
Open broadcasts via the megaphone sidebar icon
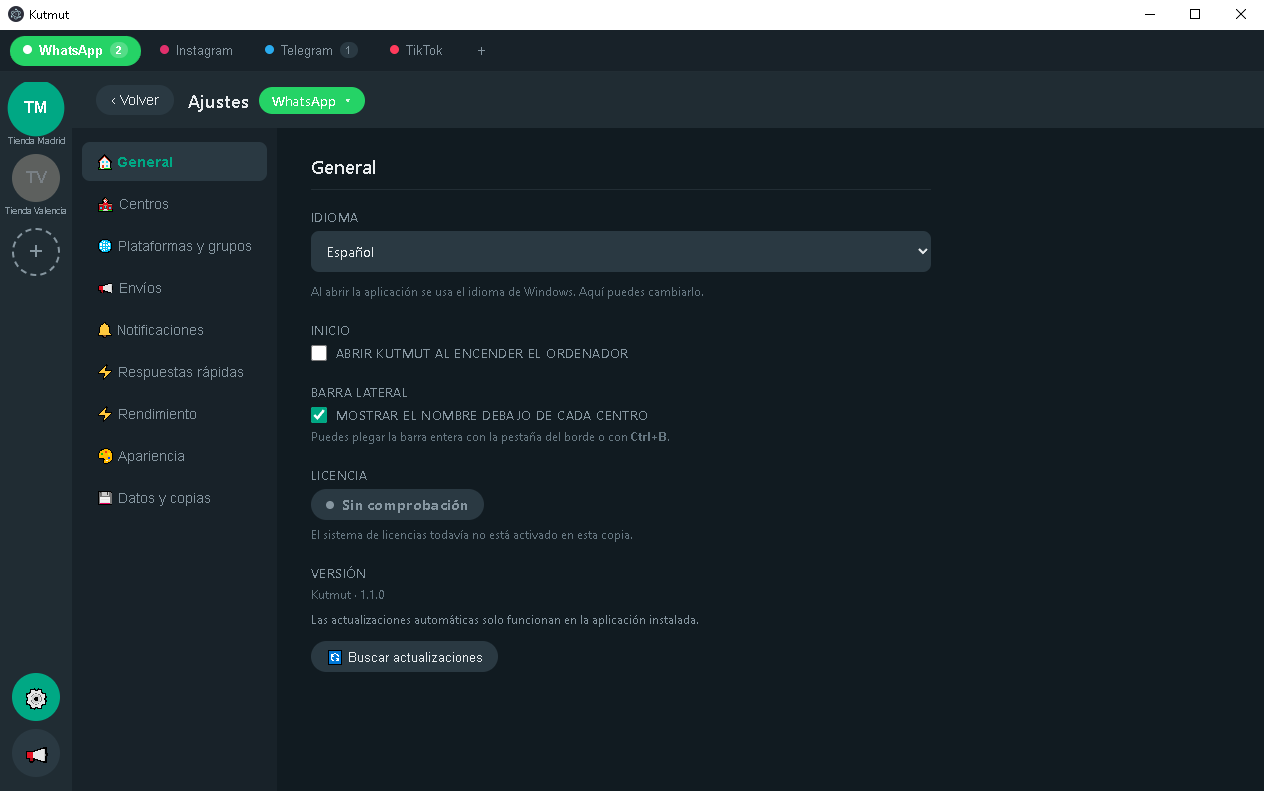pos(36,754)
